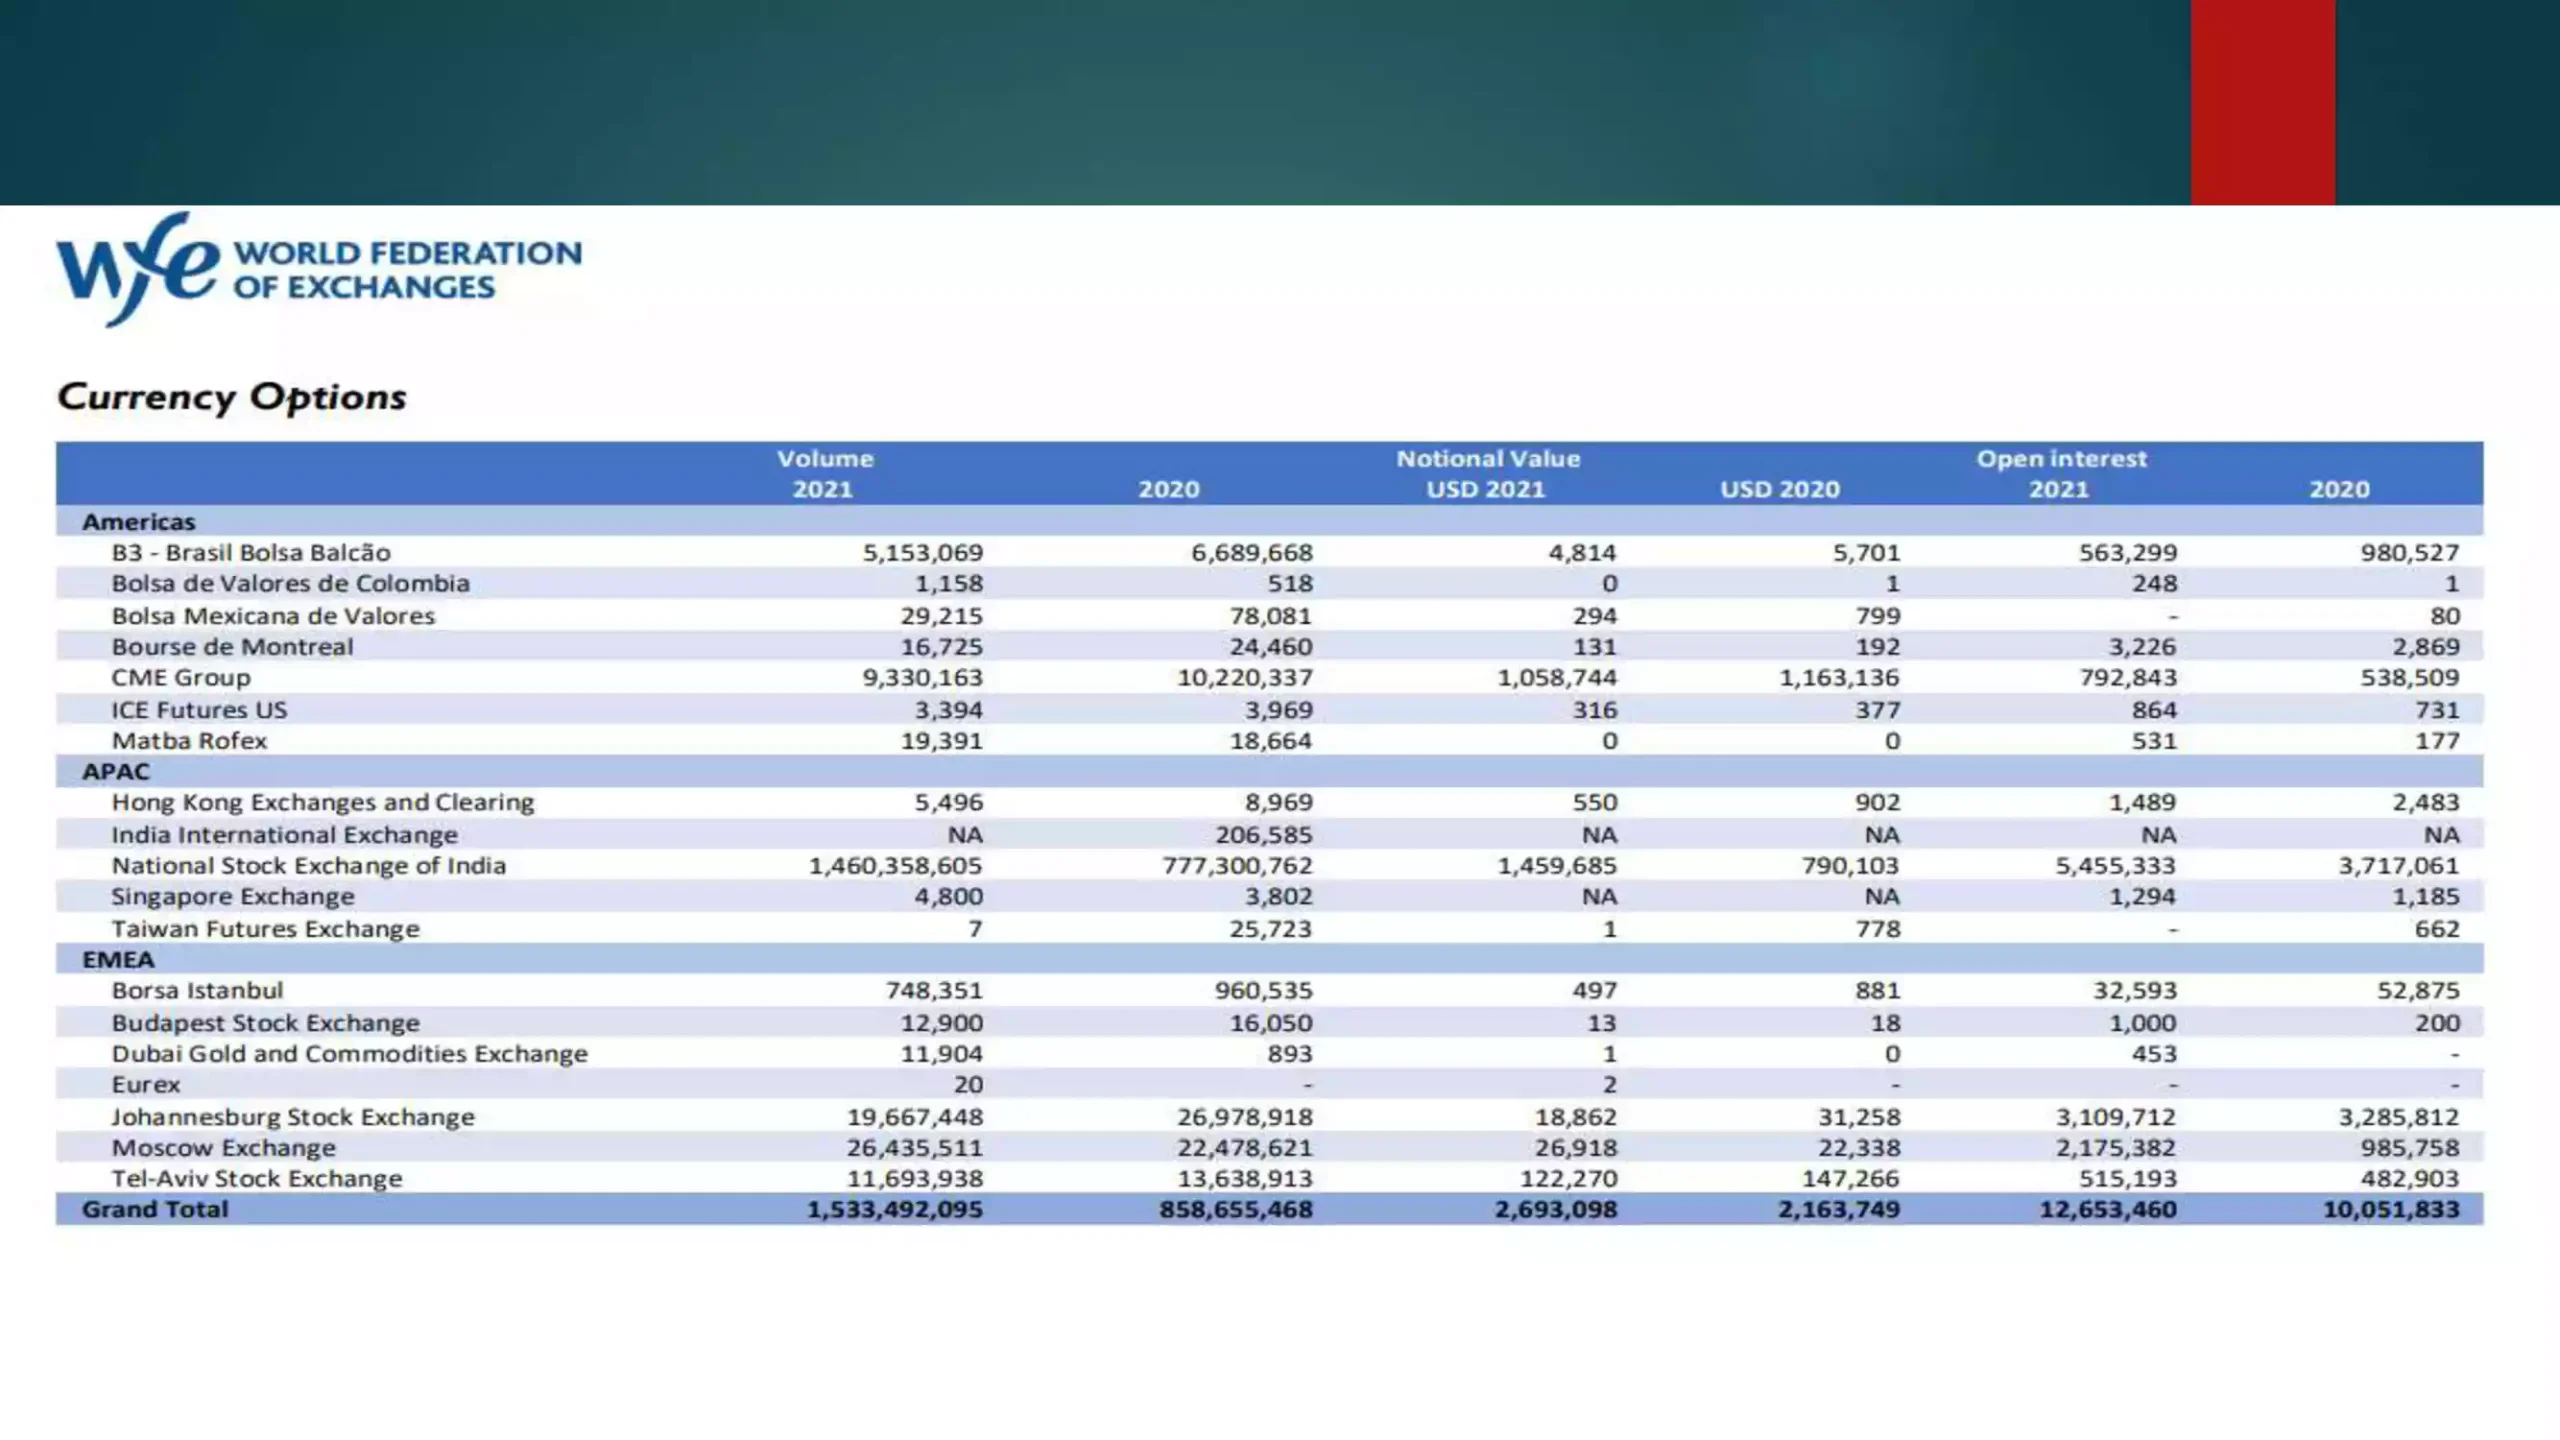Select CME Group row label
The height and width of the screenshot is (1440, 2560).
pos(181,678)
